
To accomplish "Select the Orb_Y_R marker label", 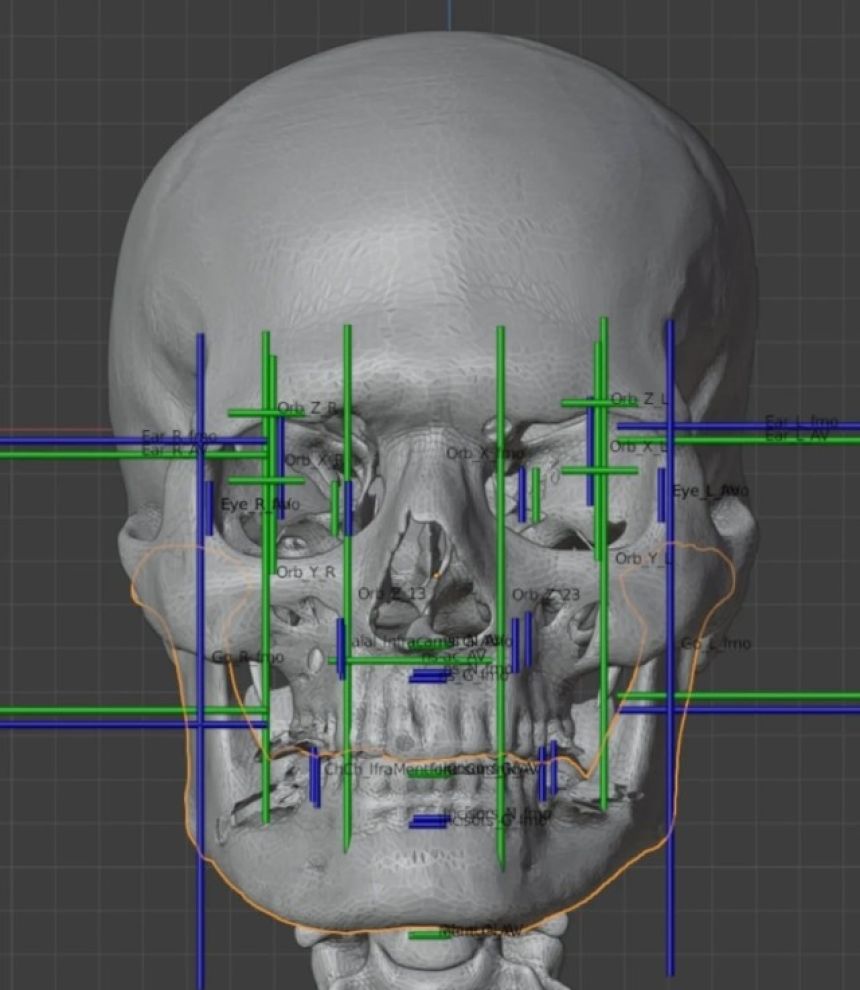I will coord(306,572).
